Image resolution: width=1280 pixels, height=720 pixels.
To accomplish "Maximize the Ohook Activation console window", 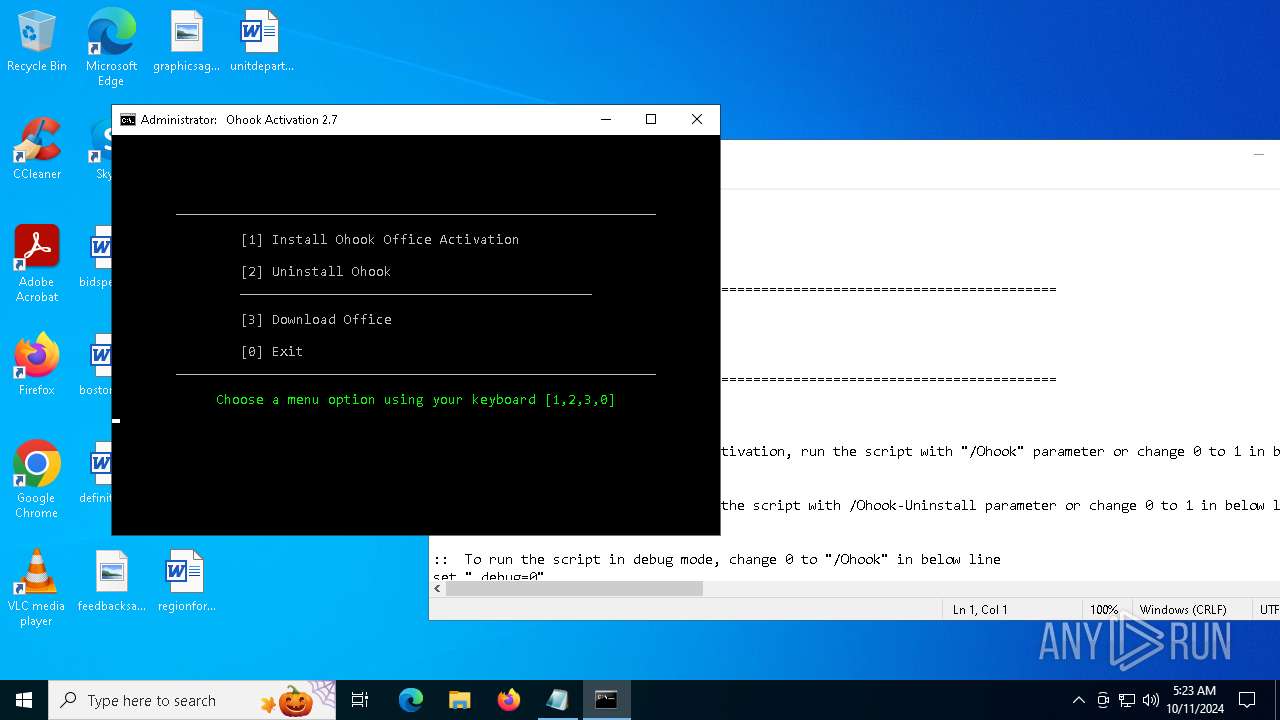I will (651, 119).
